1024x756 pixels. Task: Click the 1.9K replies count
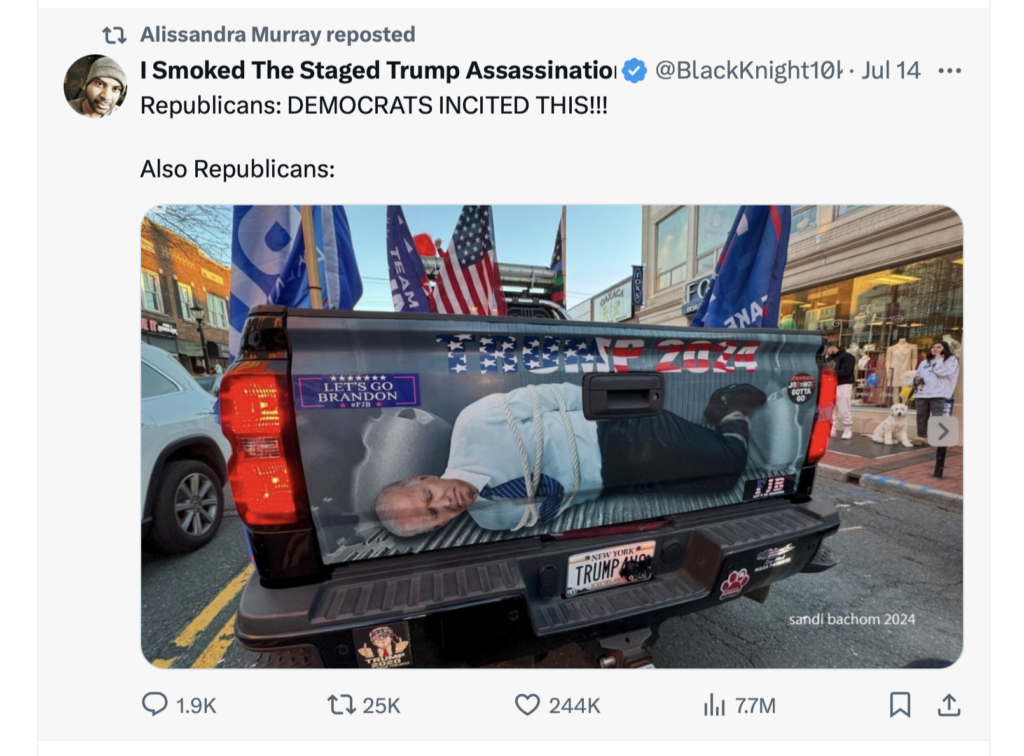tap(196, 706)
